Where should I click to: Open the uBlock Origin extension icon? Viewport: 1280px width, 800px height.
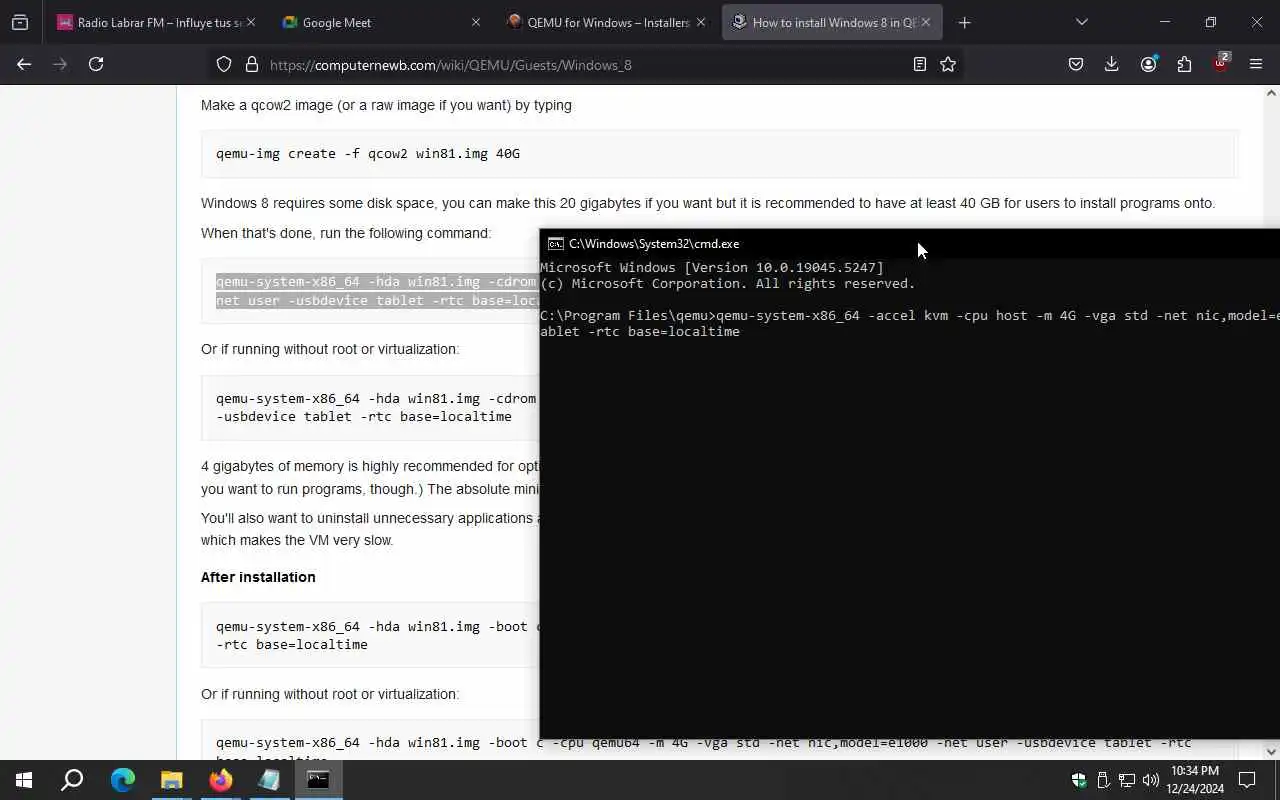coord(1221,64)
